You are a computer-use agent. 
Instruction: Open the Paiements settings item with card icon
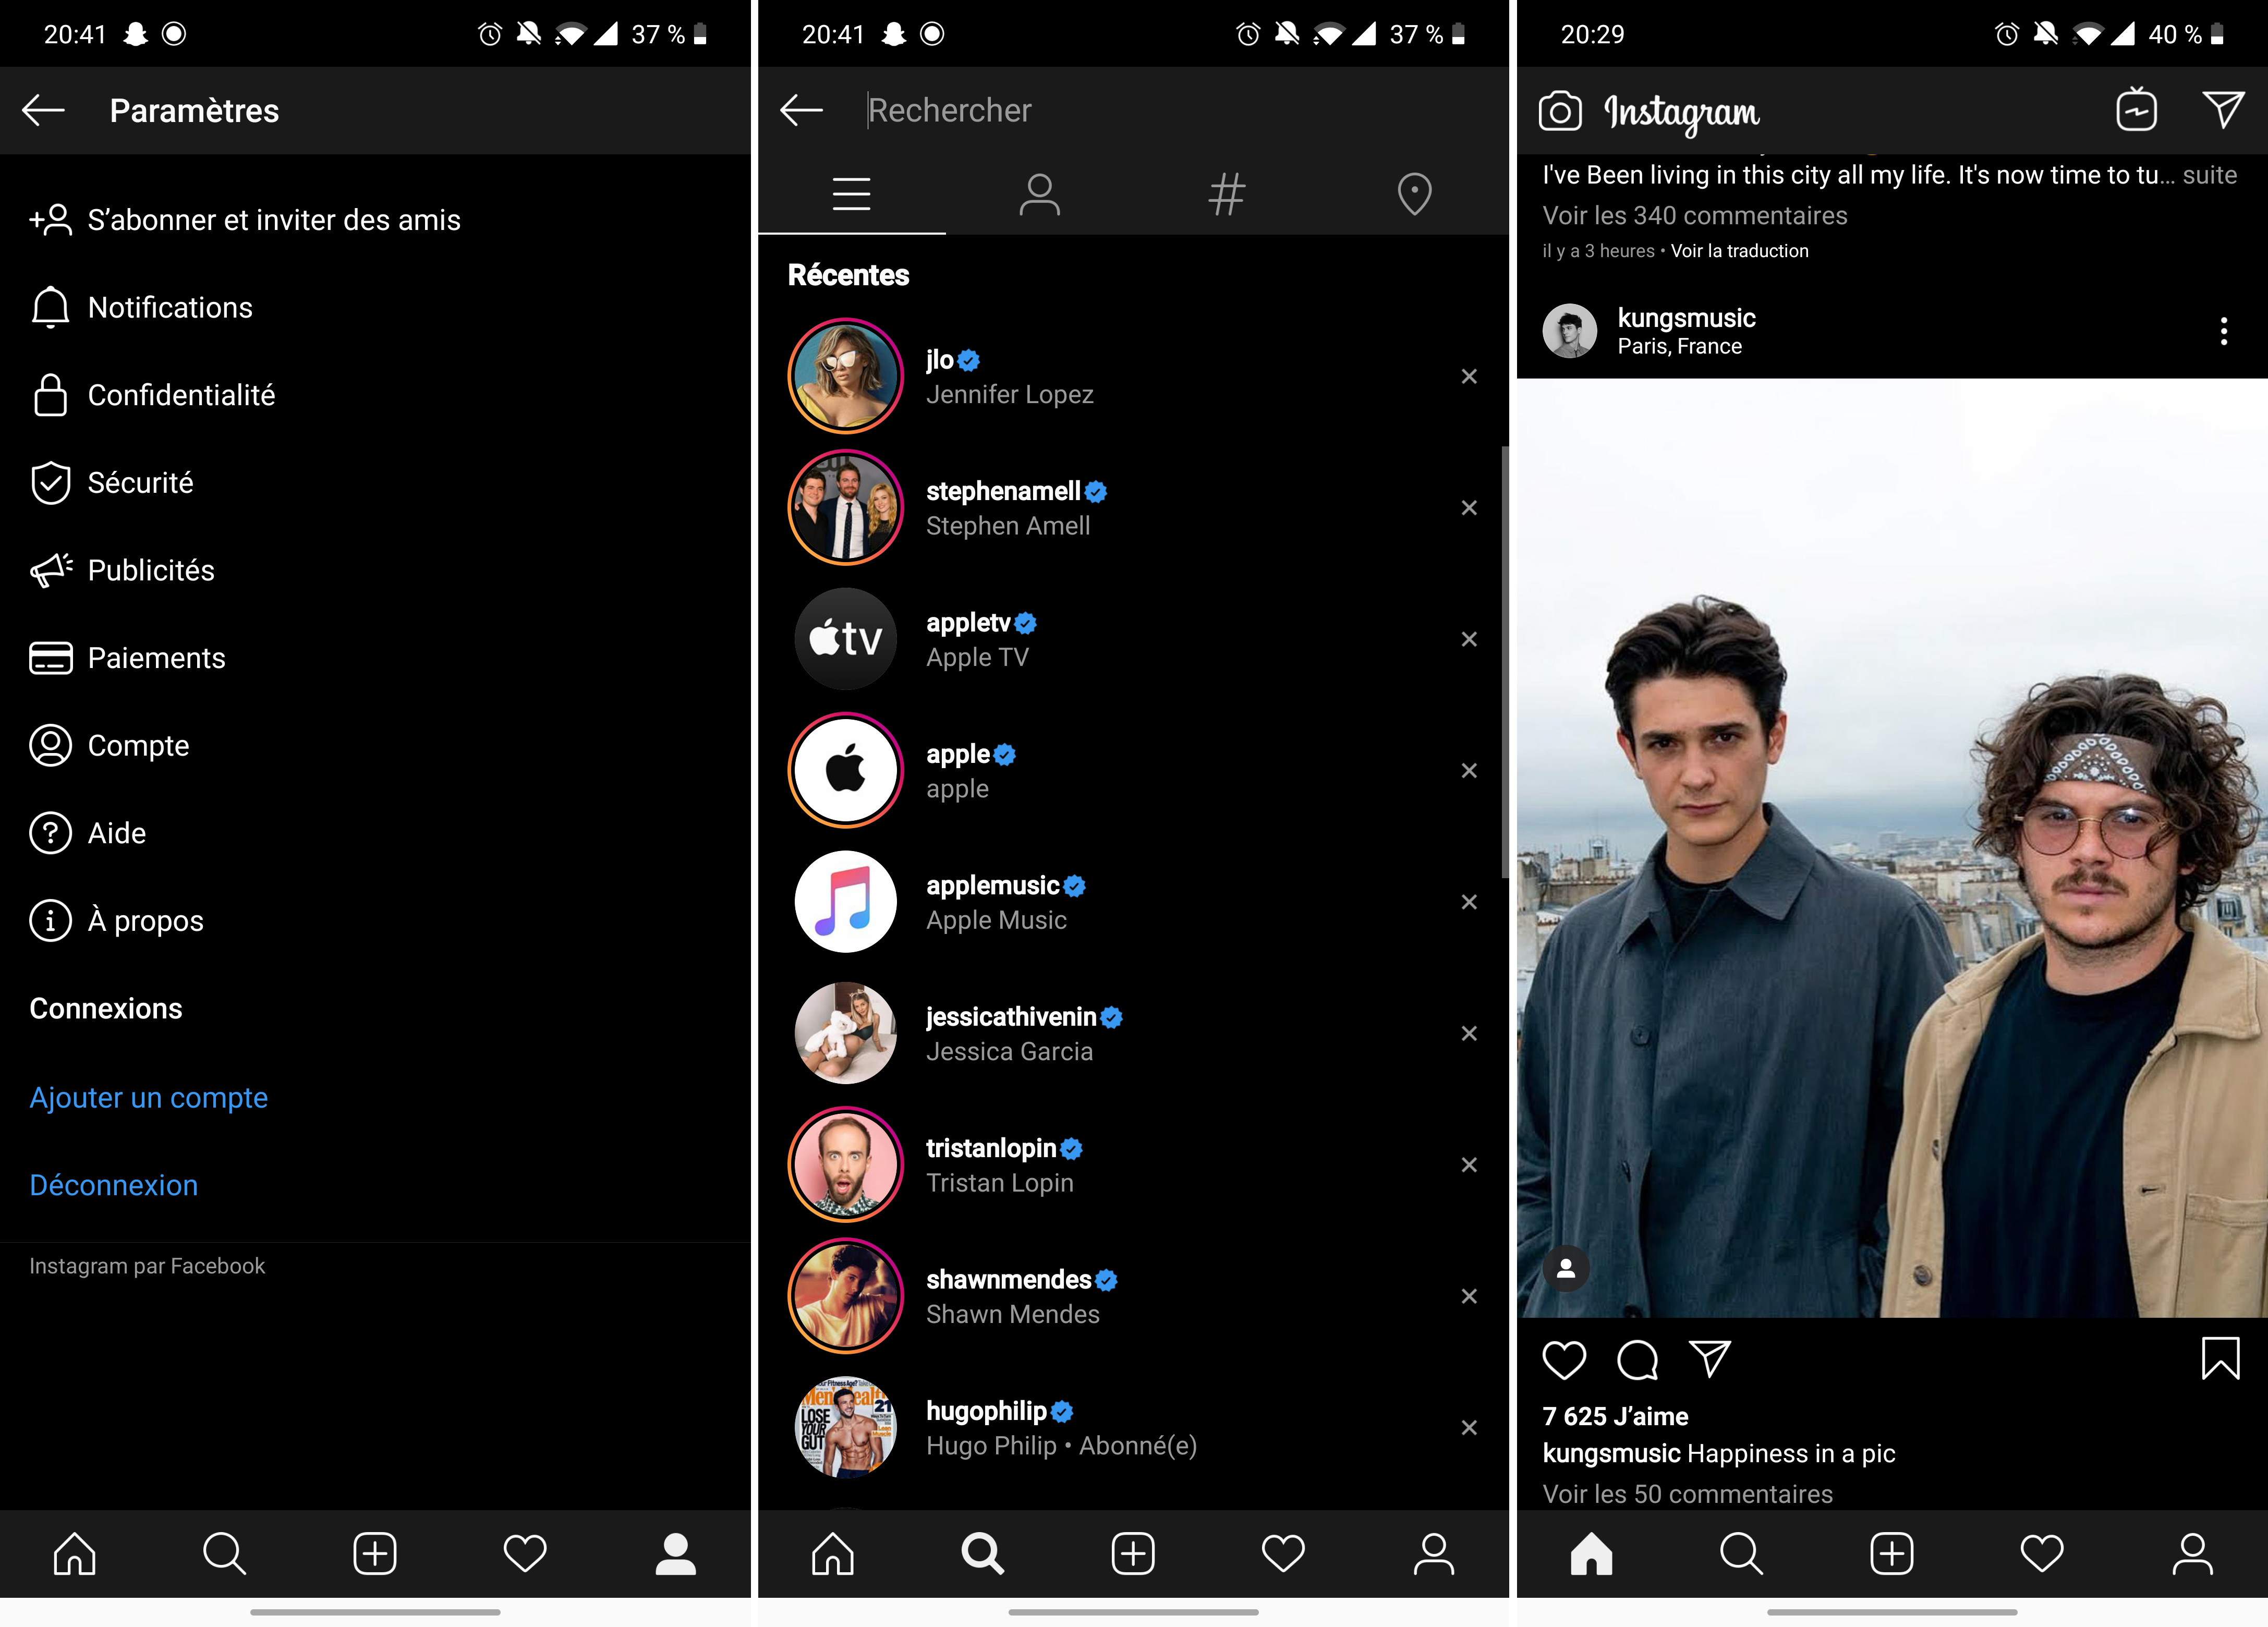(156, 658)
